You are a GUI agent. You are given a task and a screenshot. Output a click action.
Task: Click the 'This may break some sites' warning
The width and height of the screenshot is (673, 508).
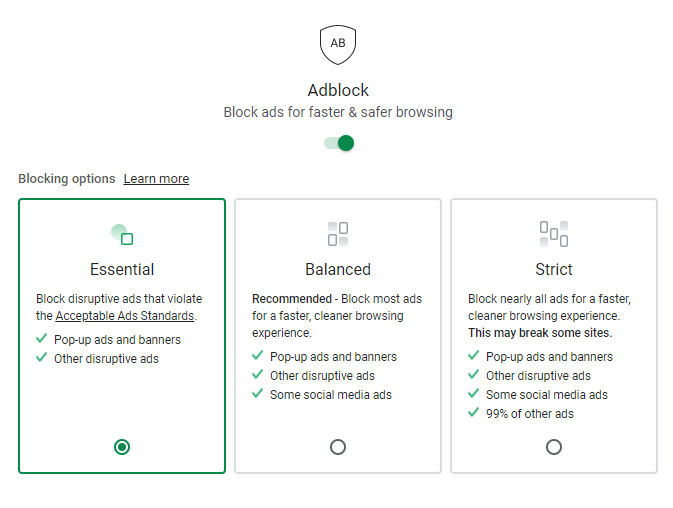[x=540, y=333]
